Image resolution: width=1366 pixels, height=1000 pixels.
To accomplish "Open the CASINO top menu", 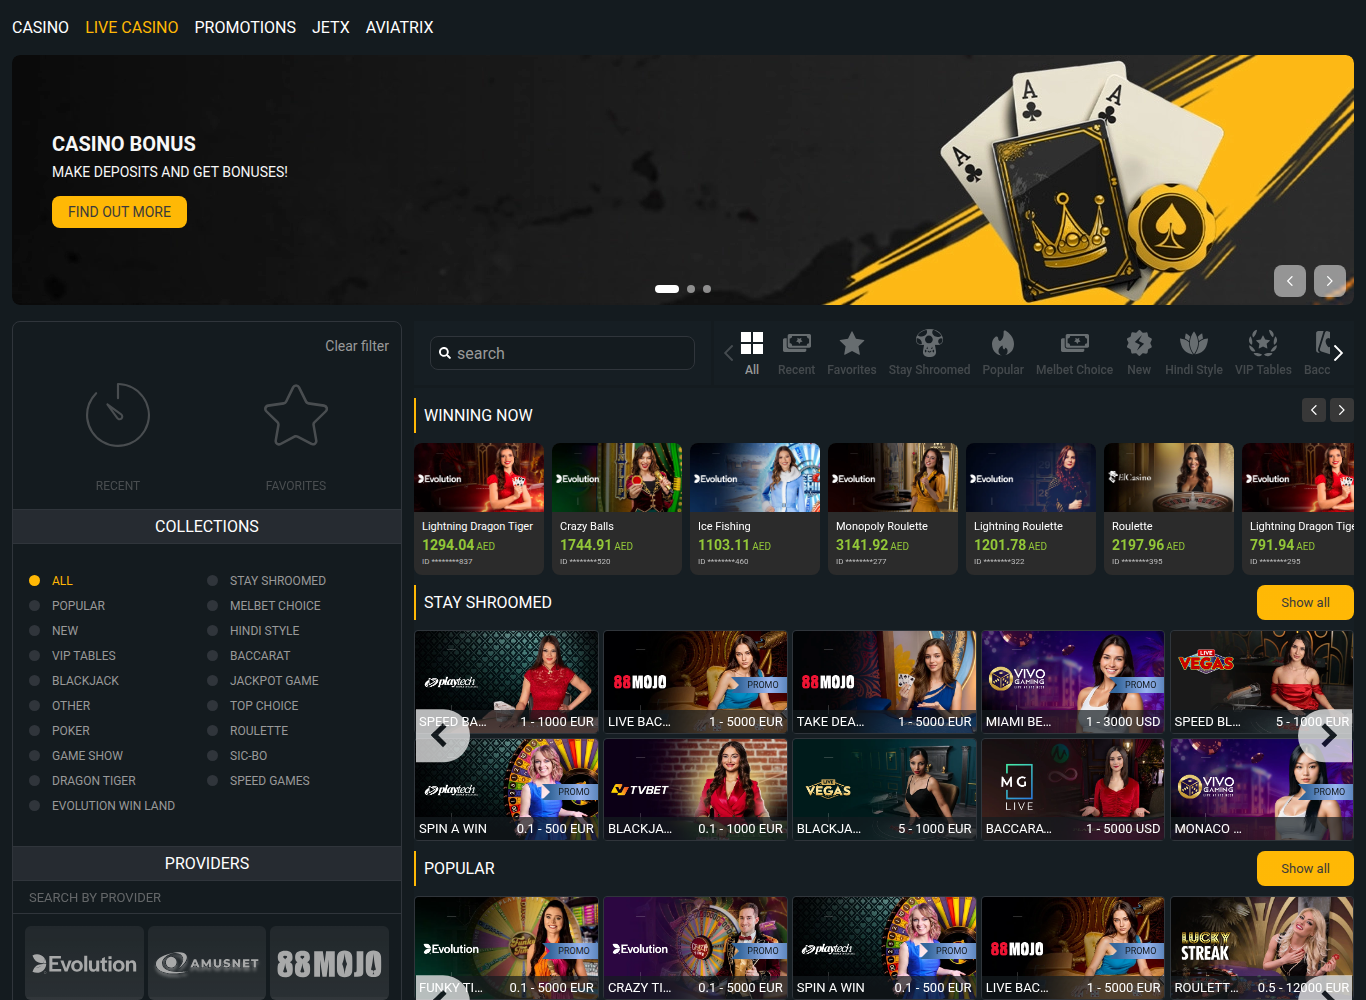I will point(40,27).
